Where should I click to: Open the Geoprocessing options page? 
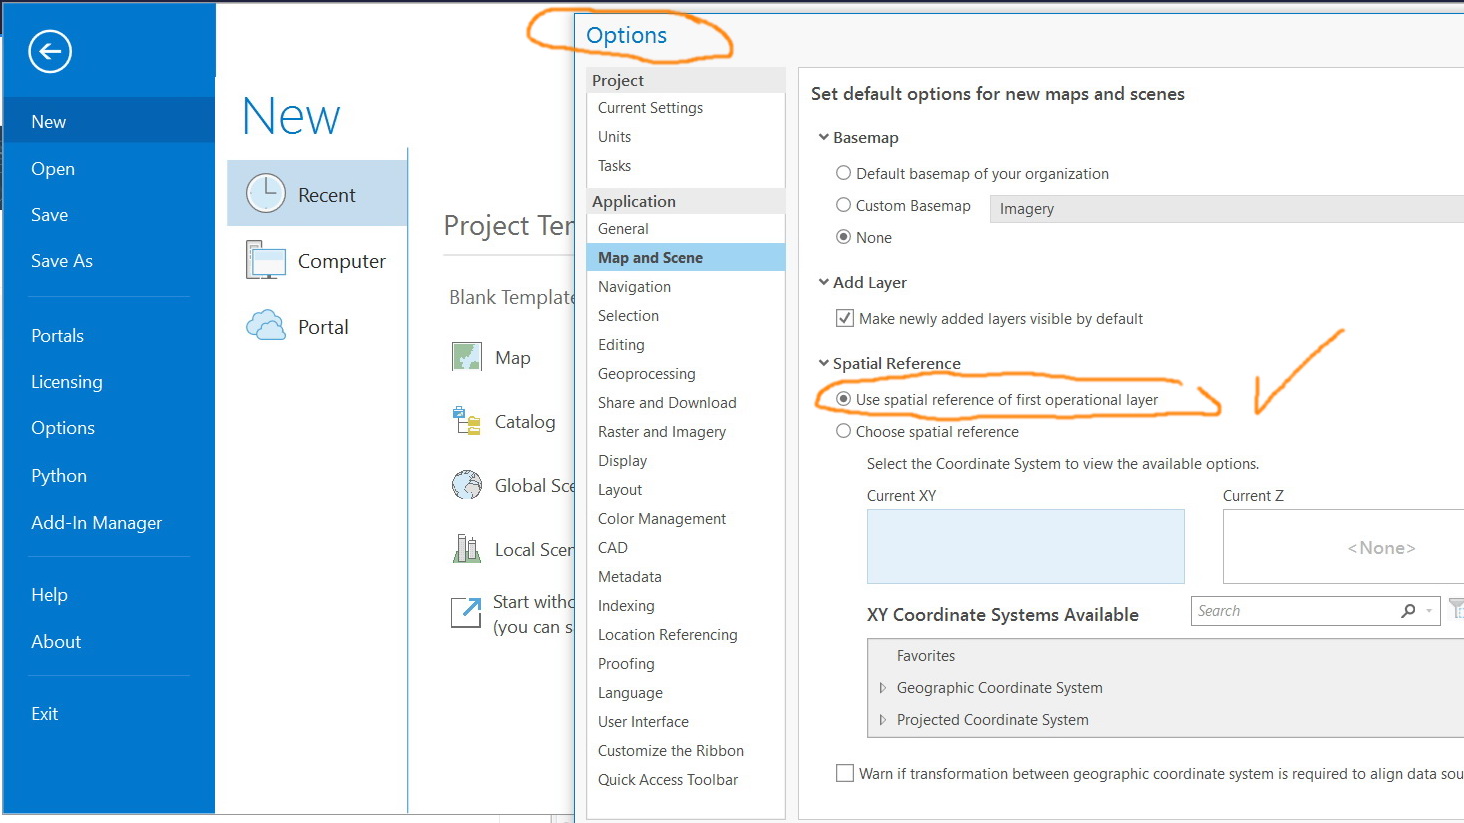click(646, 374)
